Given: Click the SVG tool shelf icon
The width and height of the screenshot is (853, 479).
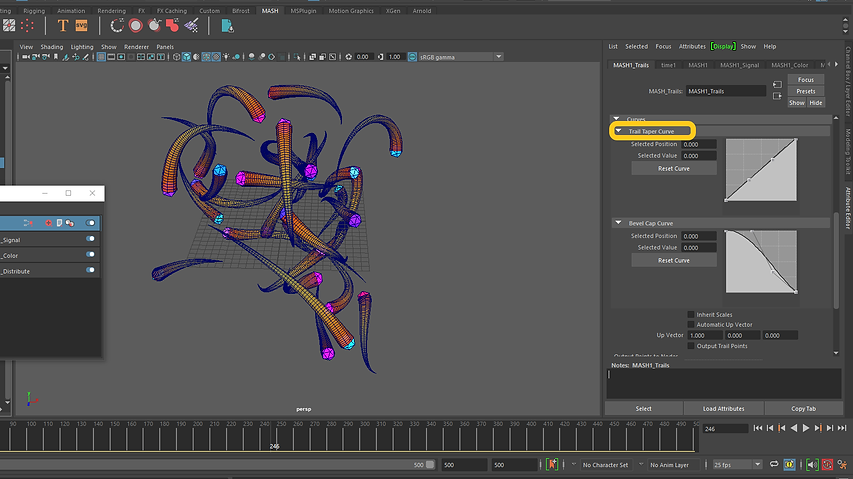Looking at the screenshot, I should coord(82,26).
